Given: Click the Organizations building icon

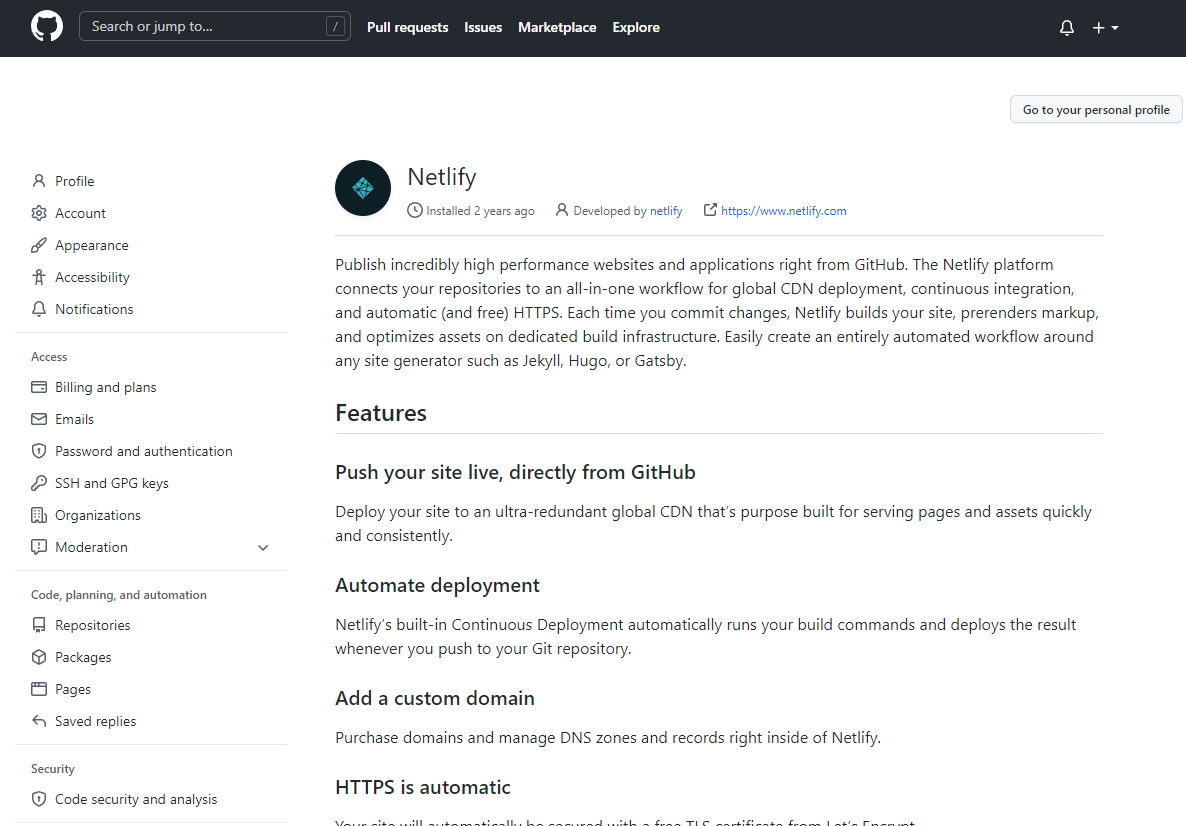Looking at the screenshot, I should pos(39,515).
